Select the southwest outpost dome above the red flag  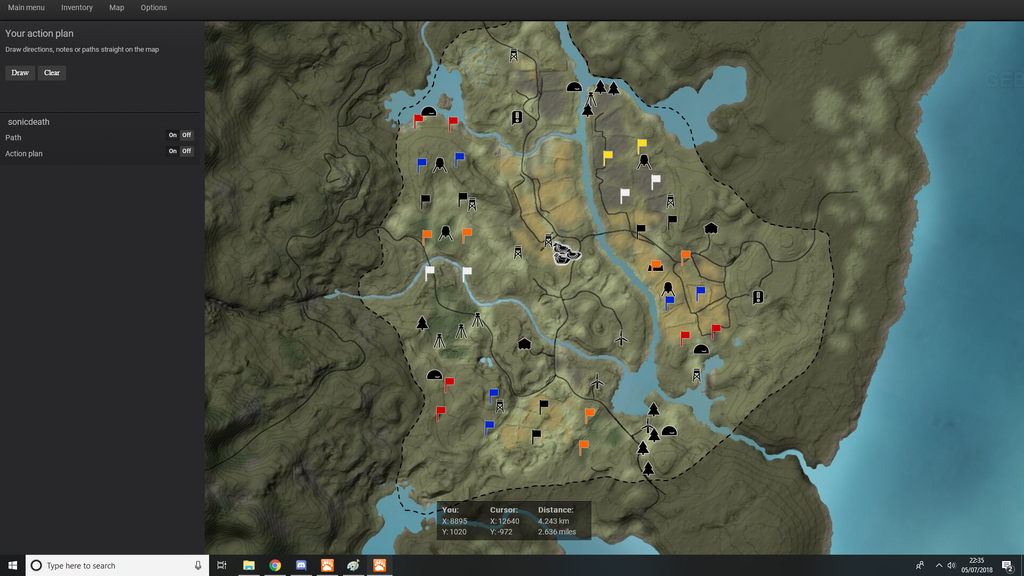434,375
